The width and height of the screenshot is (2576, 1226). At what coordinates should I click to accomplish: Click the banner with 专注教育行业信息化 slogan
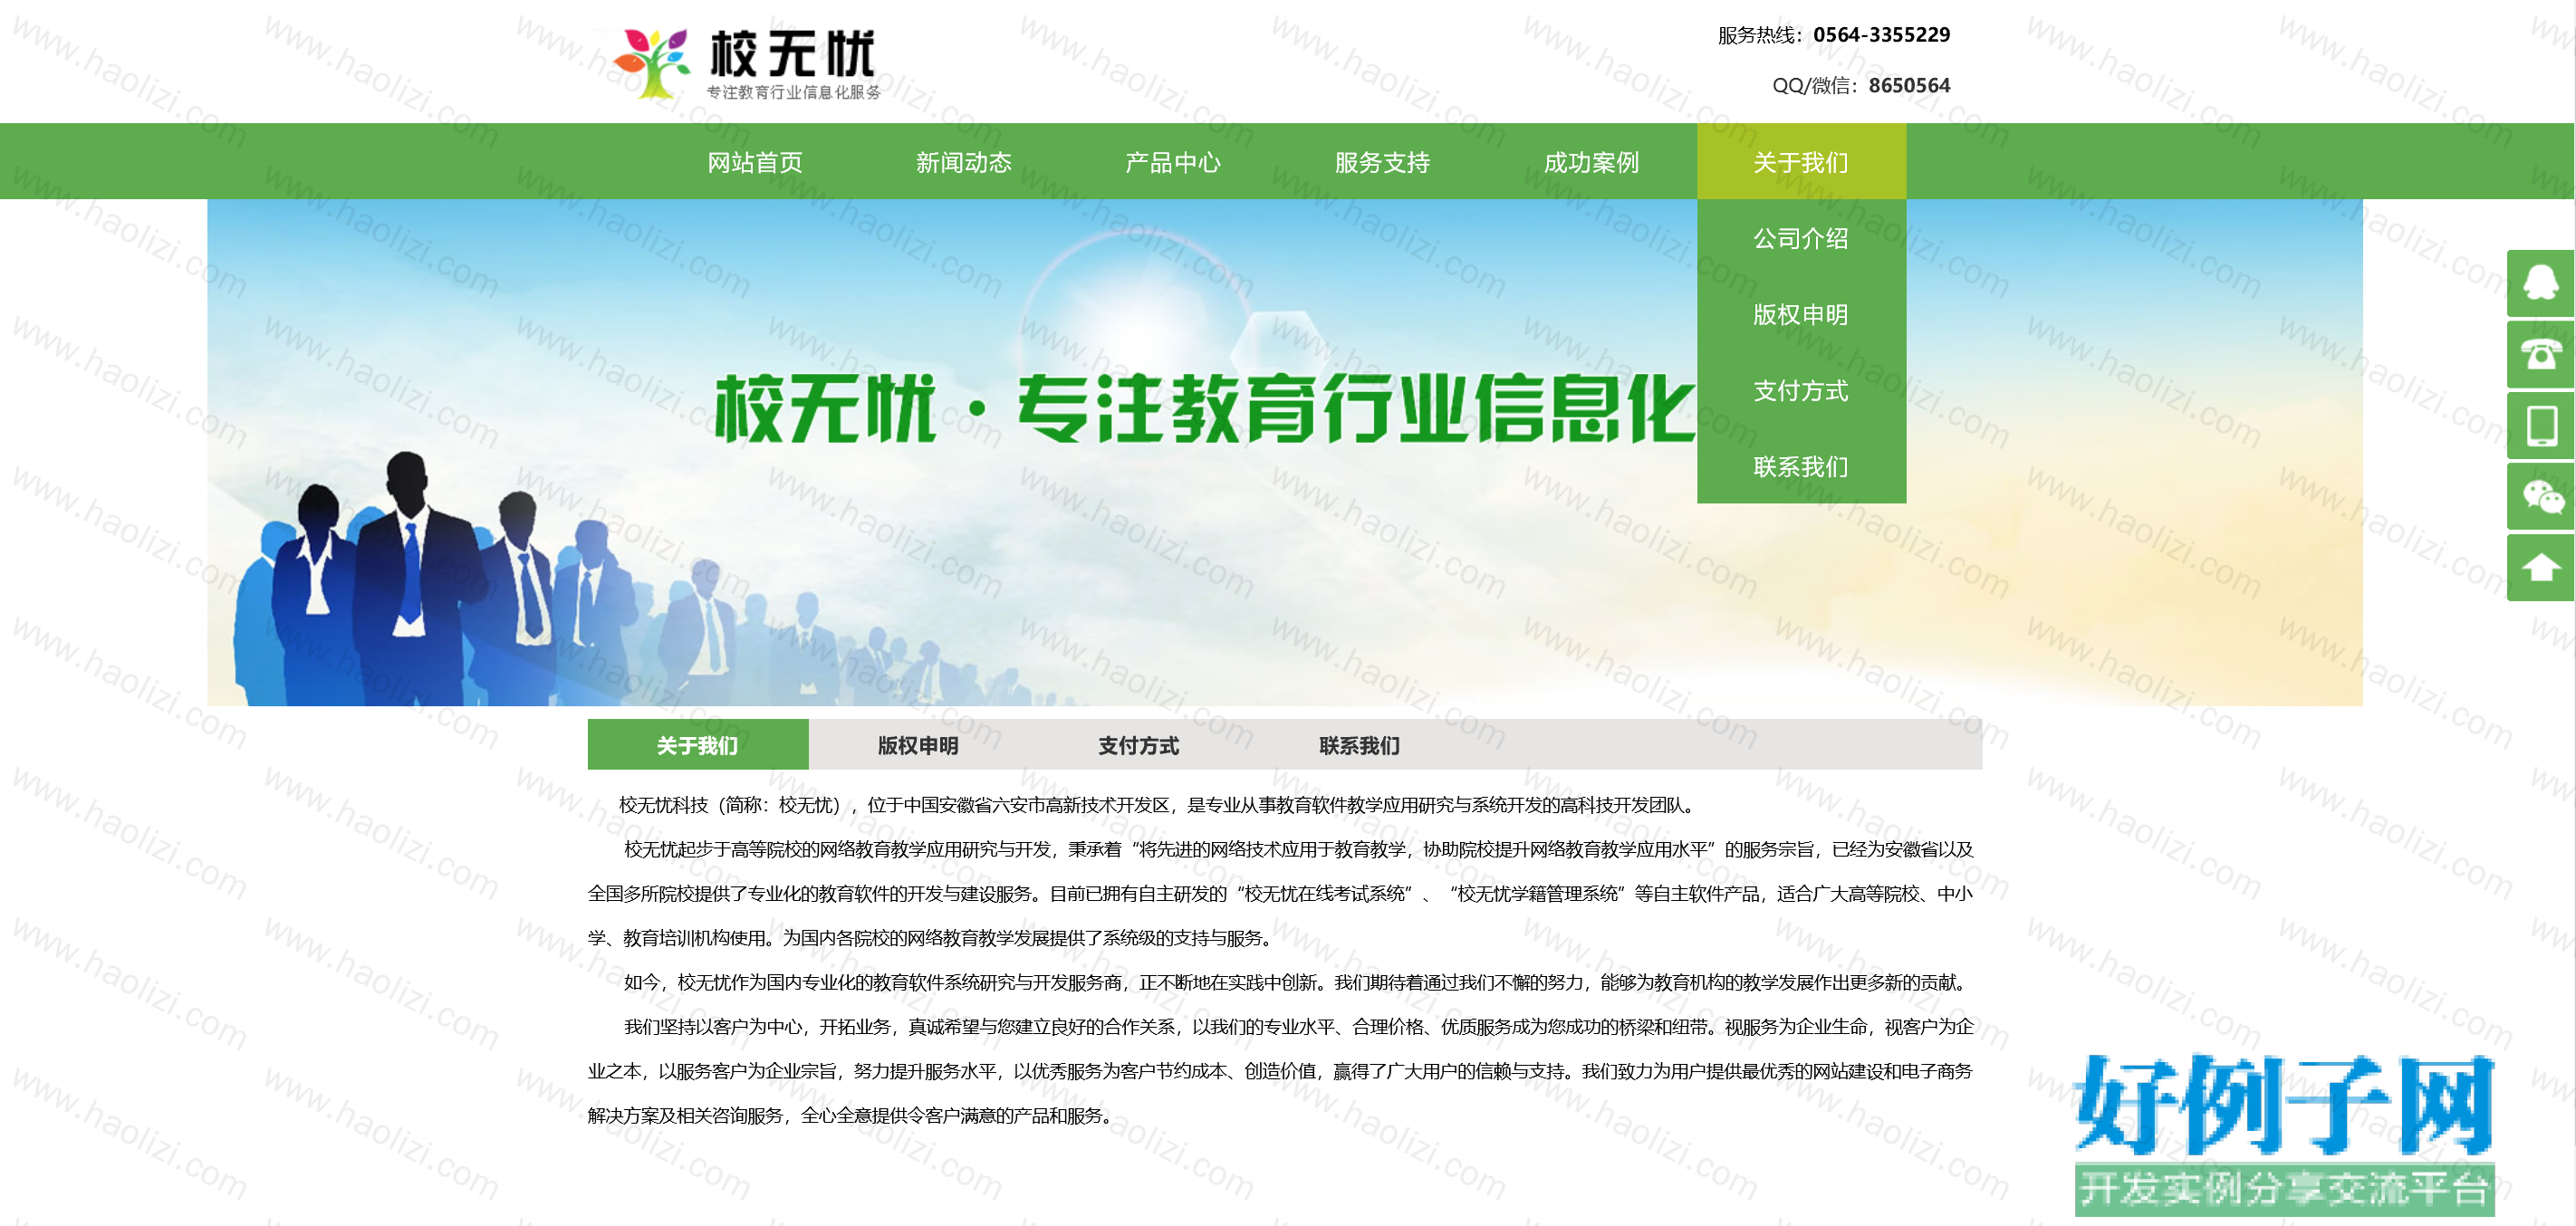coord(1284,452)
